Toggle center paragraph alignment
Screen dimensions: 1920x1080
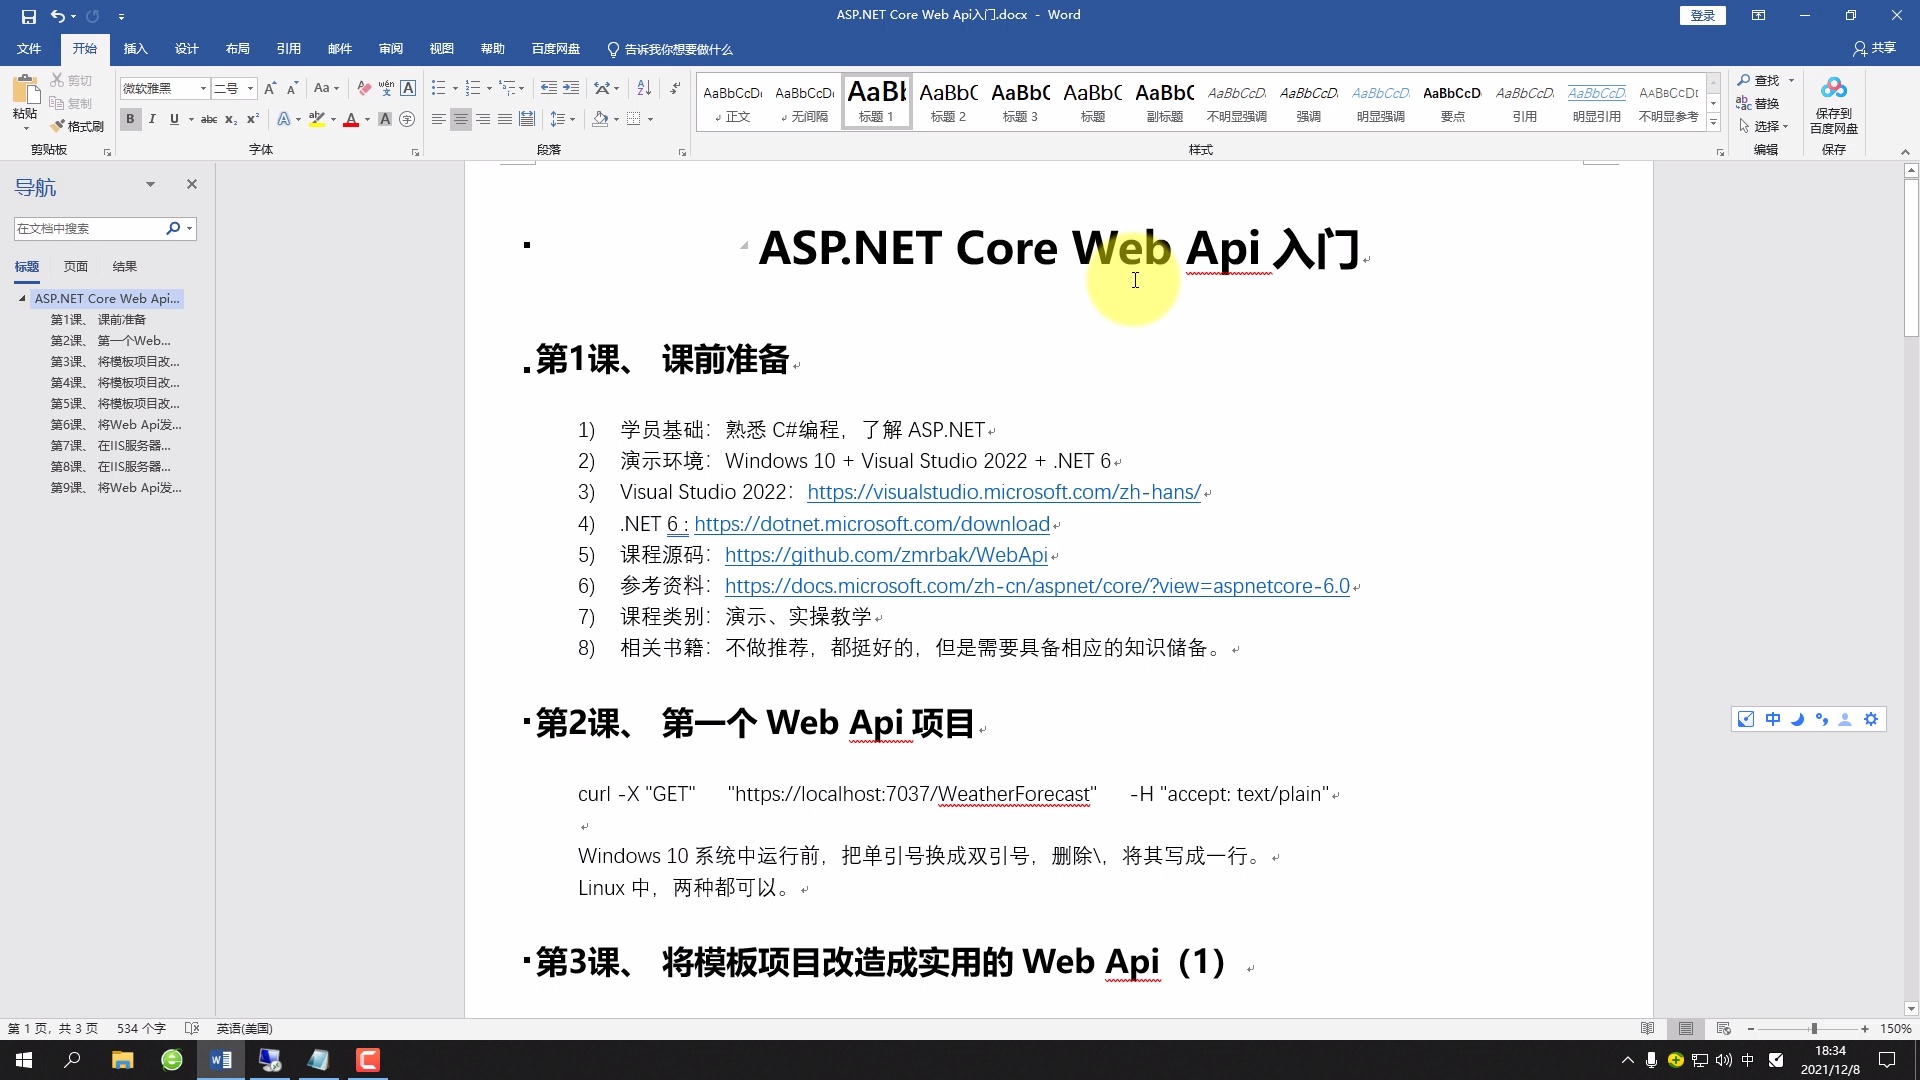click(461, 119)
